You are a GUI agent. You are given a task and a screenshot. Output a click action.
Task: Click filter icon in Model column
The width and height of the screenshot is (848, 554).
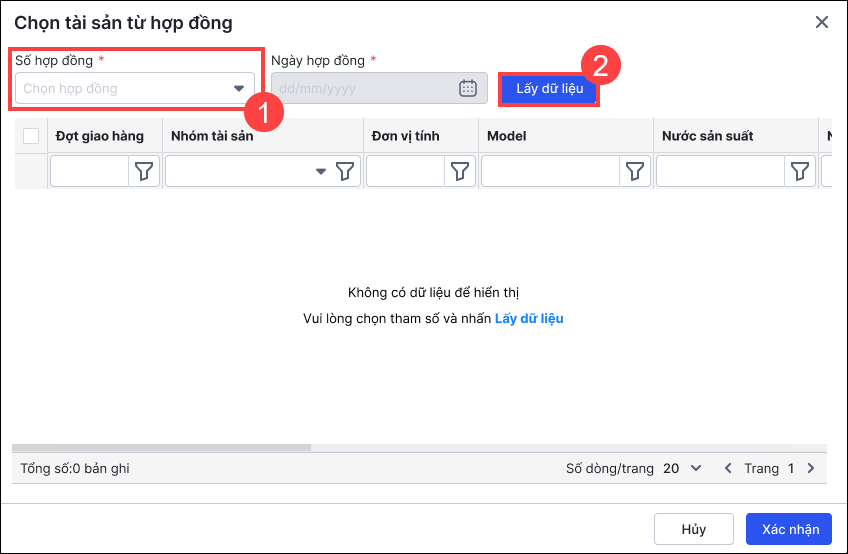pyautogui.click(x=634, y=172)
